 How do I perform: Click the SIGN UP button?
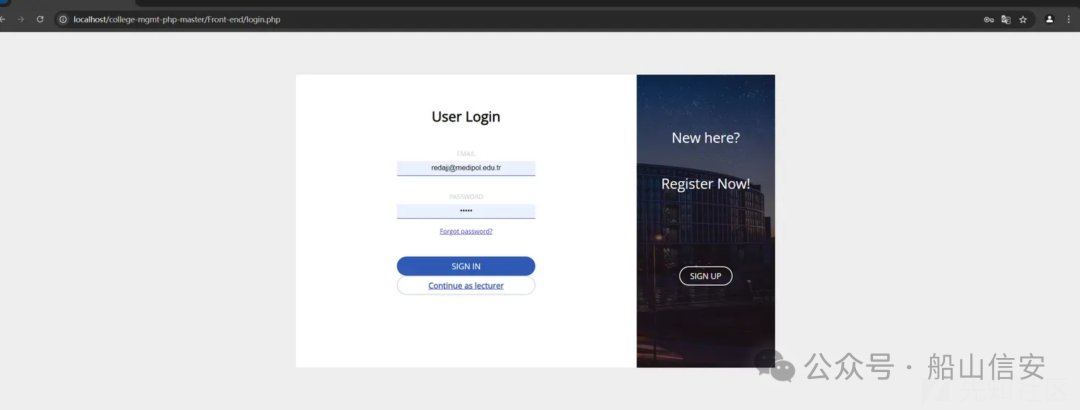(705, 276)
